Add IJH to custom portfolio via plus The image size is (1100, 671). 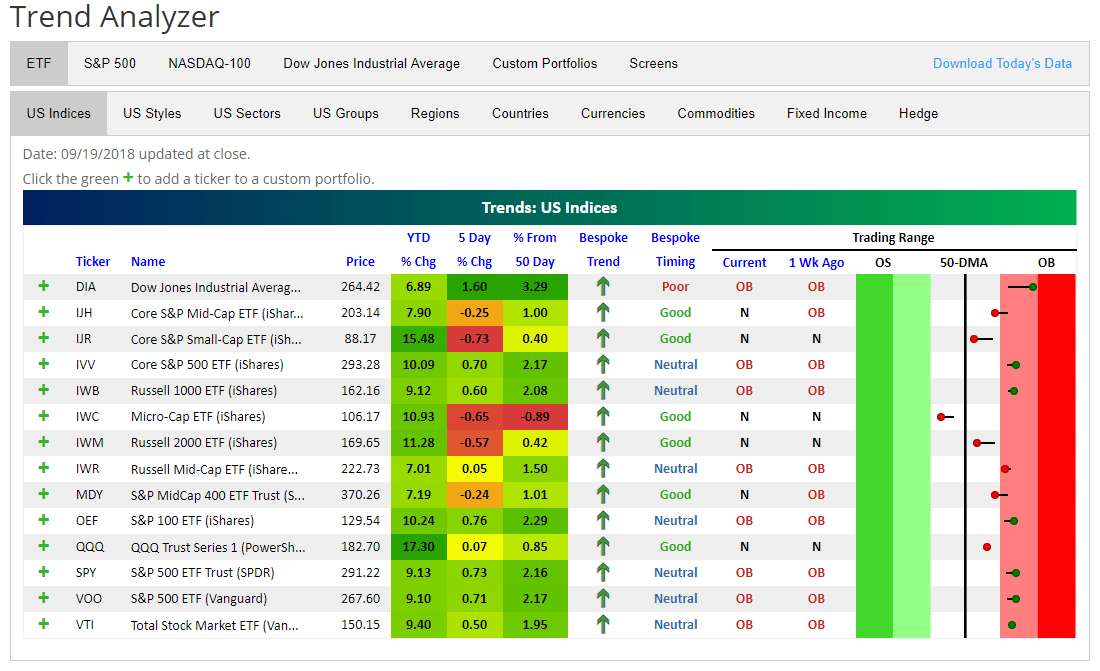pyautogui.click(x=43, y=312)
